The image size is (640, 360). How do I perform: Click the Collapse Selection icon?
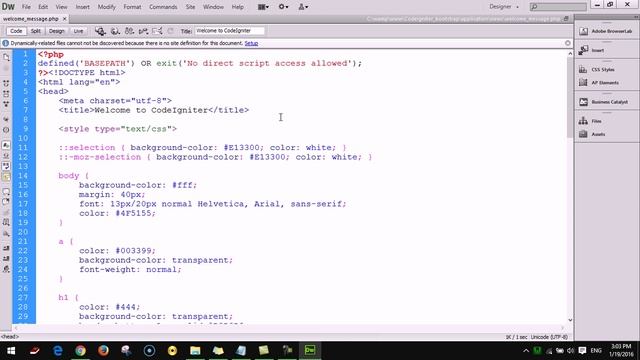pyautogui.click(x=6, y=93)
